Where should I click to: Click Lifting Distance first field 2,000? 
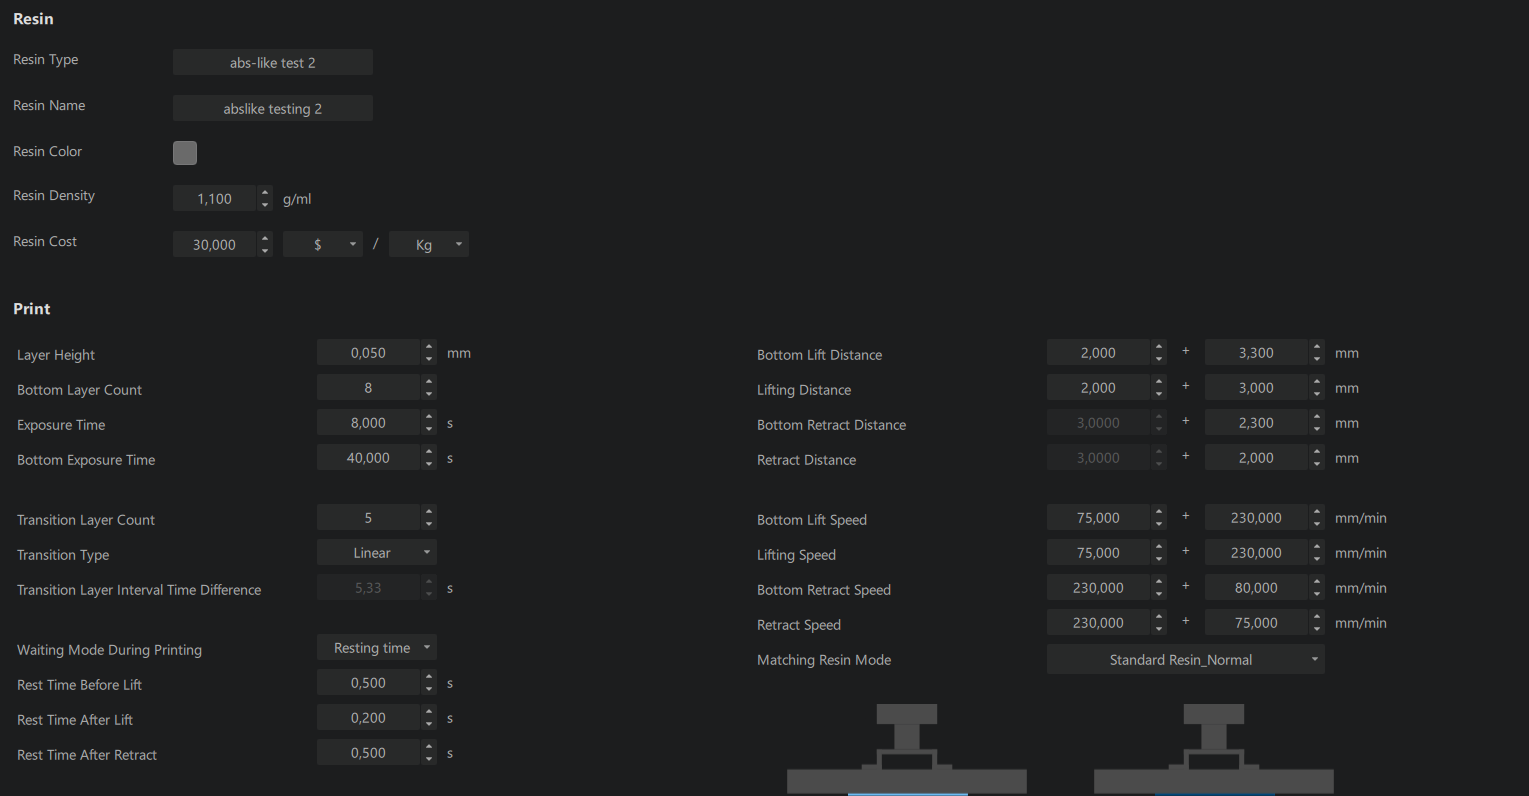[x=1098, y=387]
